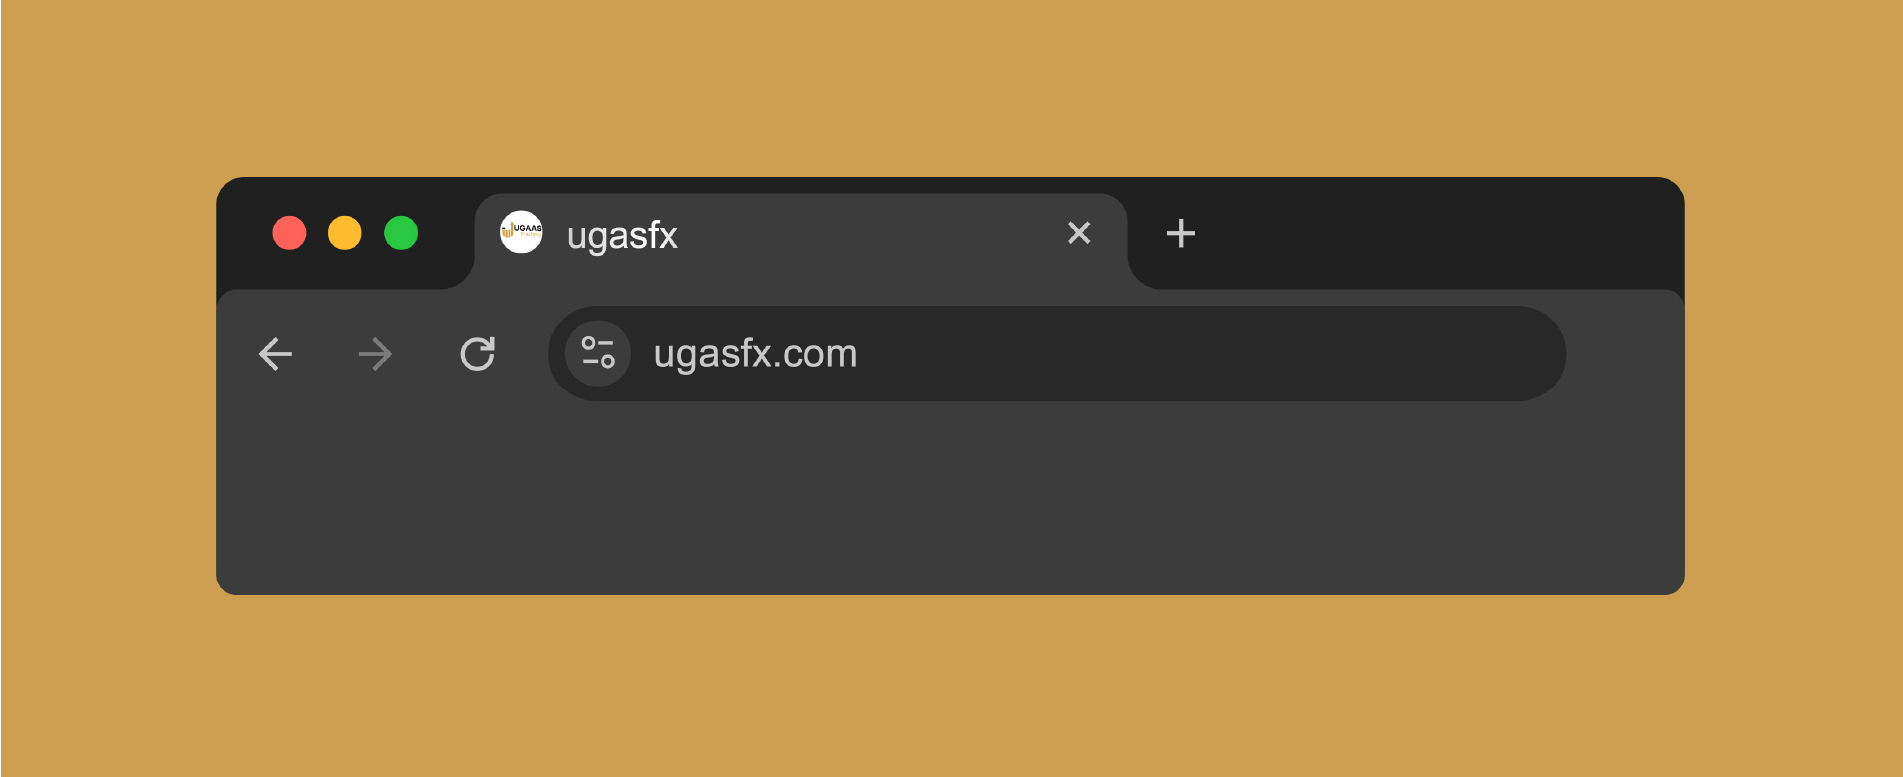Click the UGAAS favicon on the tab
1903x777 pixels.
(521, 232)
